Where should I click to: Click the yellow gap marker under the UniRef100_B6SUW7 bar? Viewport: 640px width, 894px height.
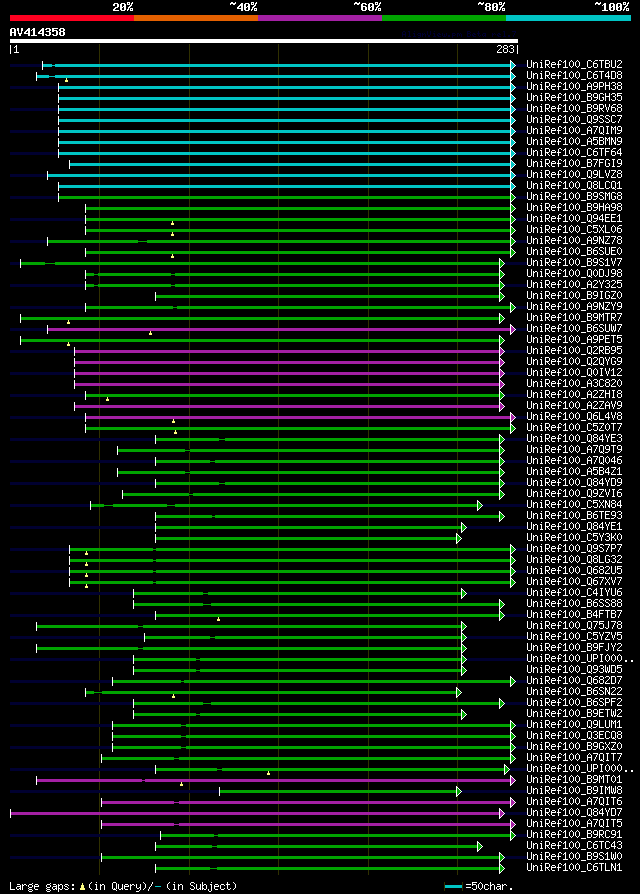tap(150, 333)
